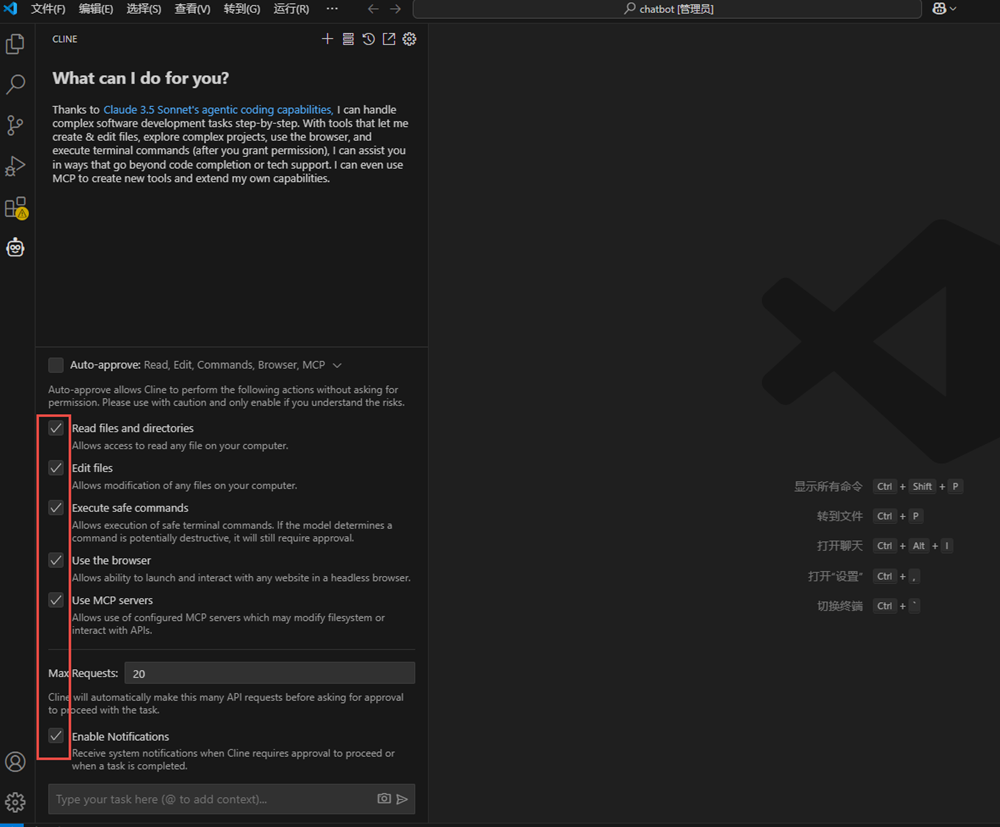Click the CLINE panel title
This screenshot has height=827, width=1000.
point(64,39)
